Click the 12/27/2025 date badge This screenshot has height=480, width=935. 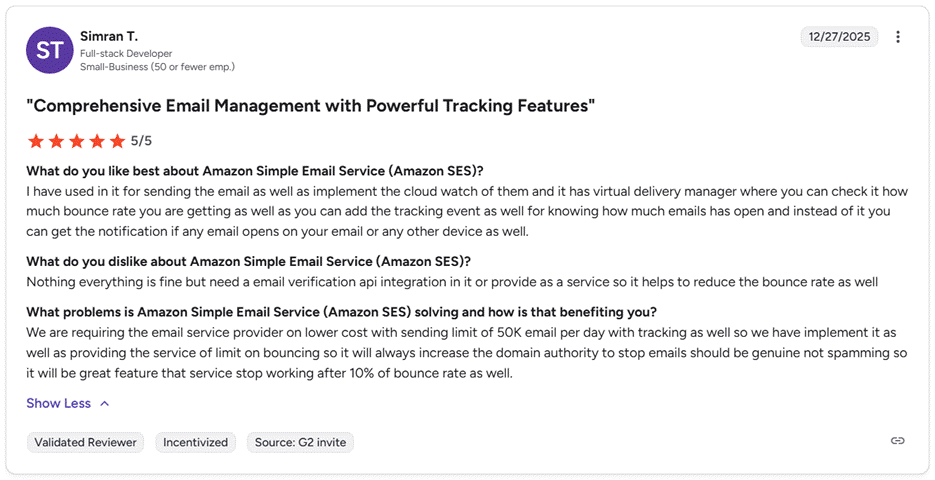tap(838, 37)
